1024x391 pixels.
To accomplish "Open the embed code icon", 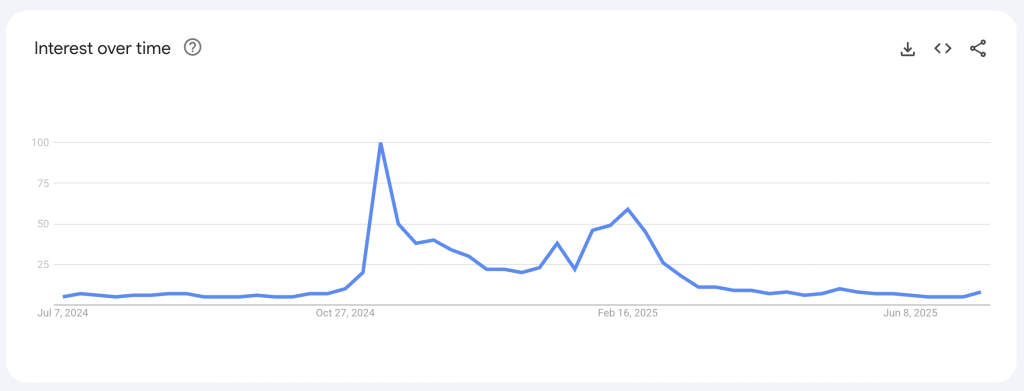I will (942, 48).
